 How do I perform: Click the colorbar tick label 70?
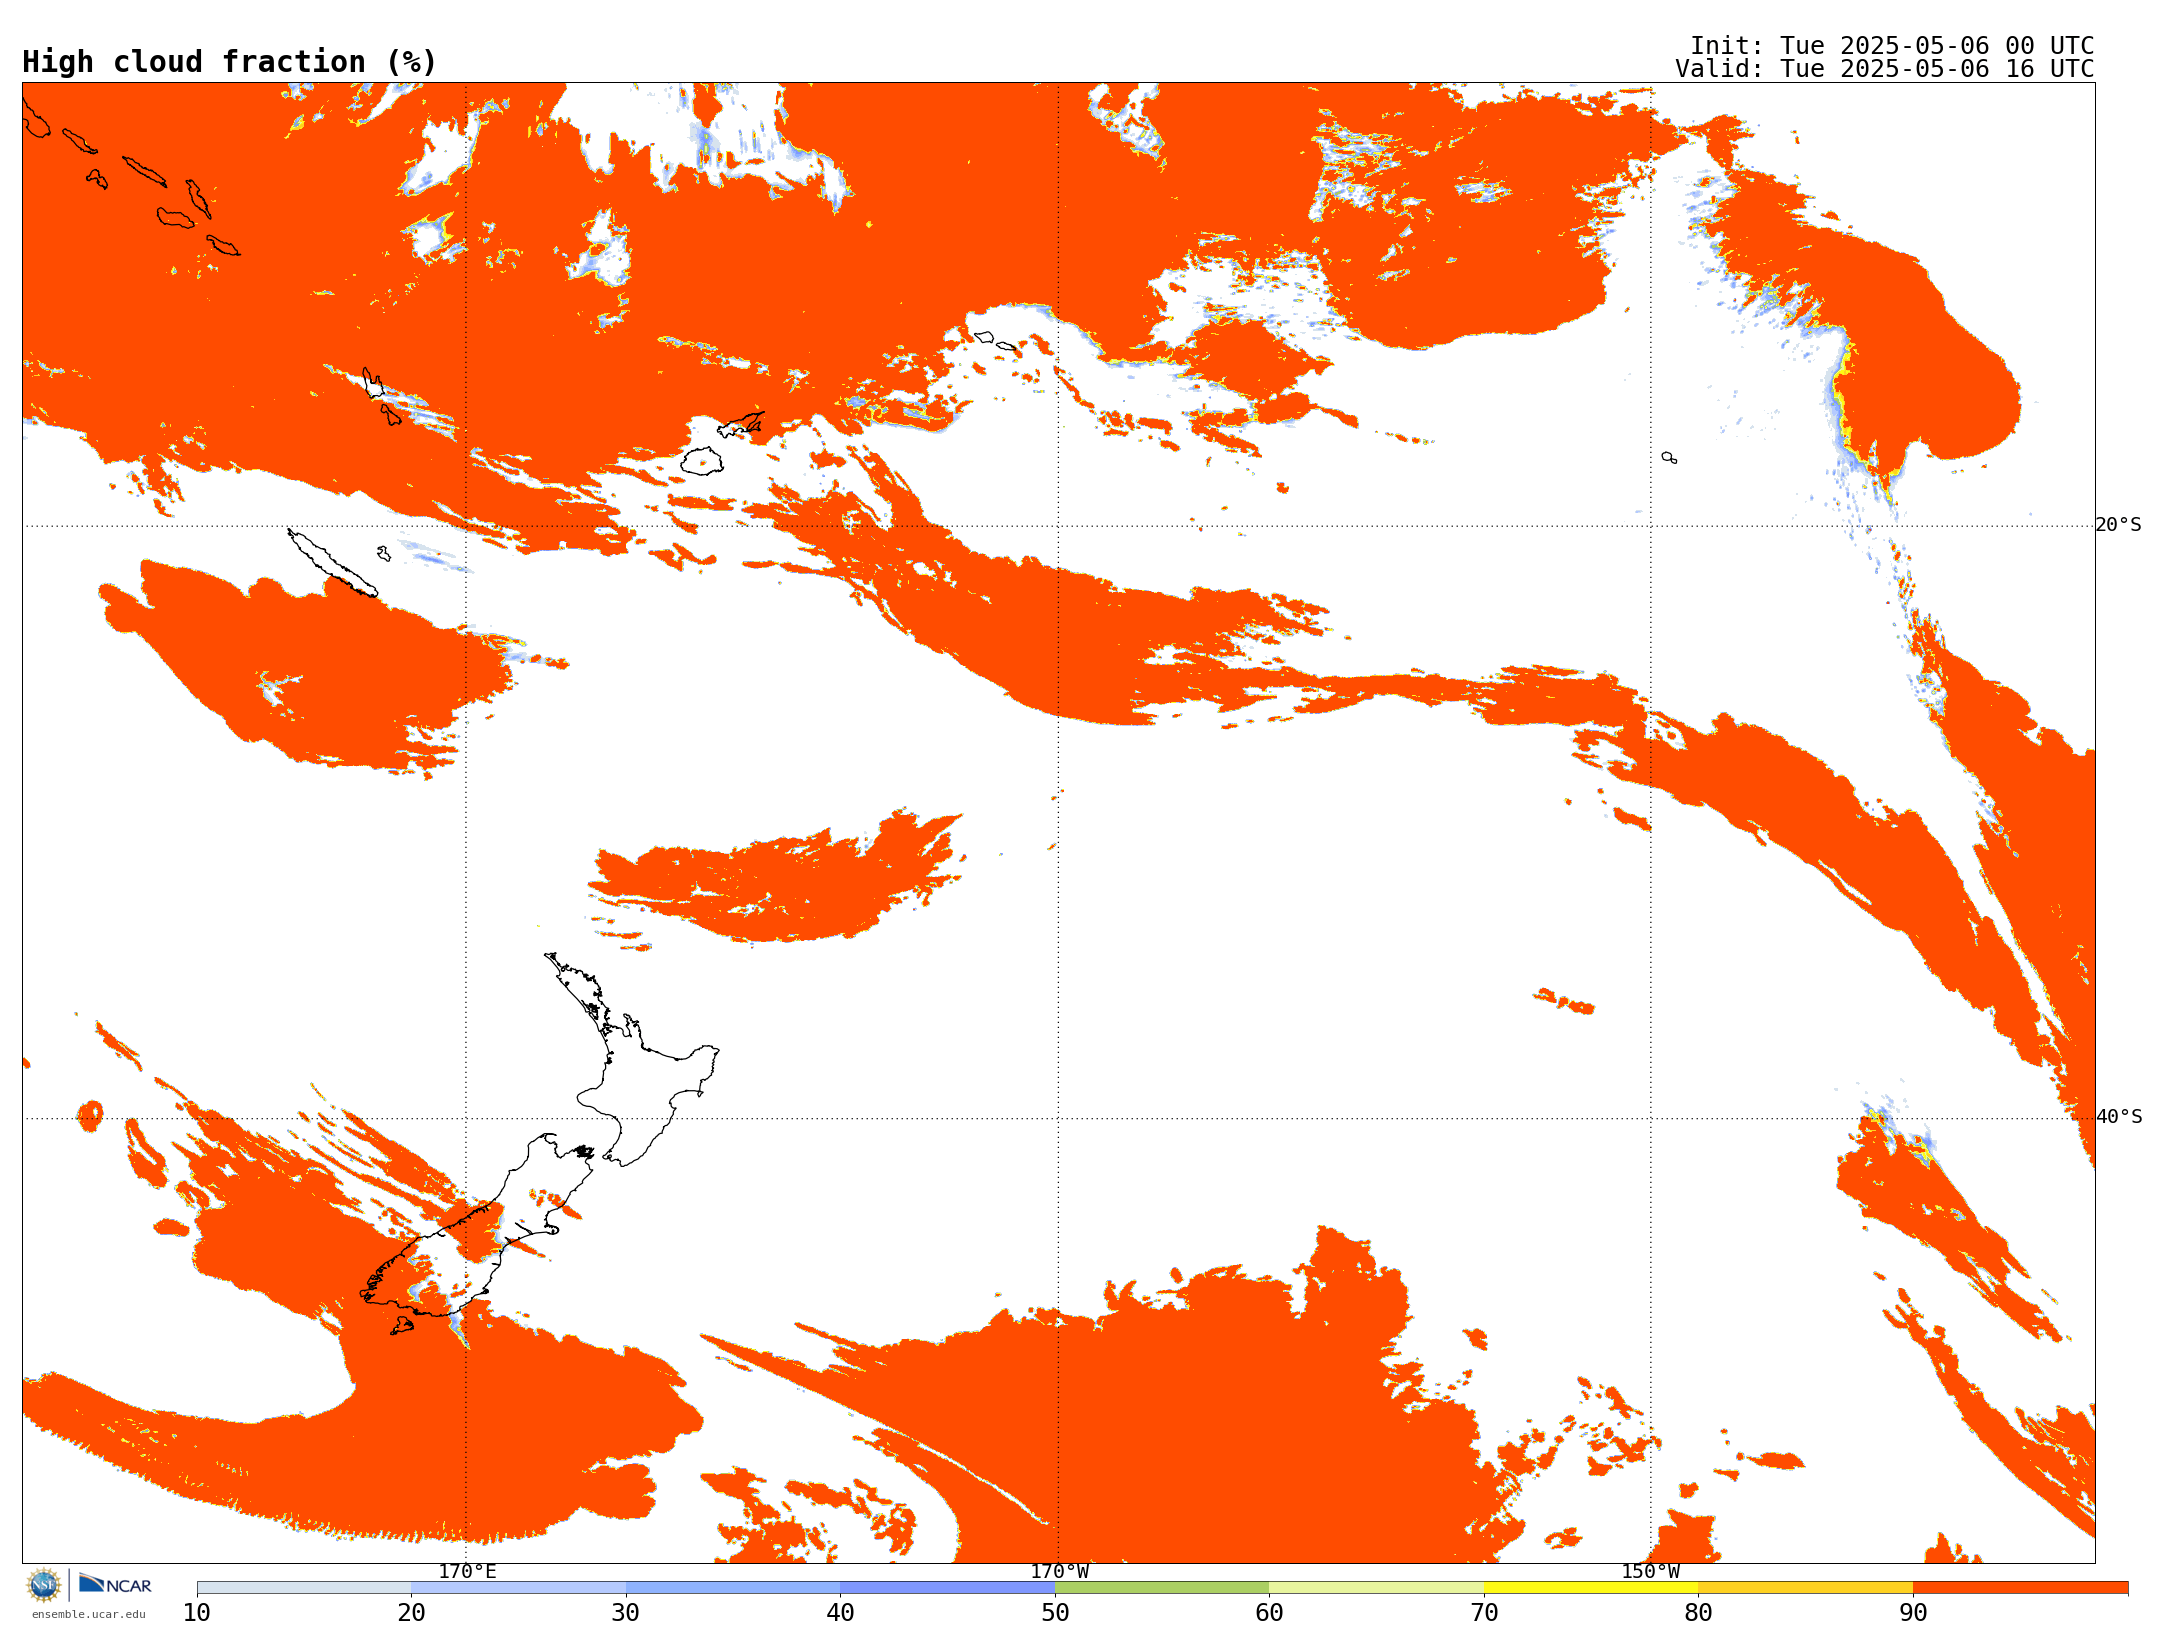pyautogui.click(x=1484, y=1613)
